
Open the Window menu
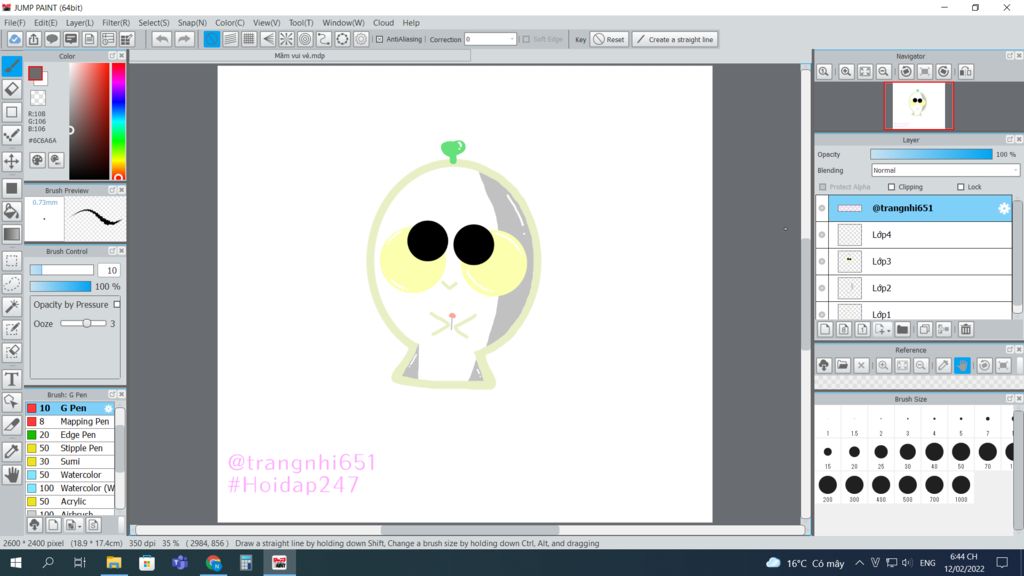(x=343, y=22)
